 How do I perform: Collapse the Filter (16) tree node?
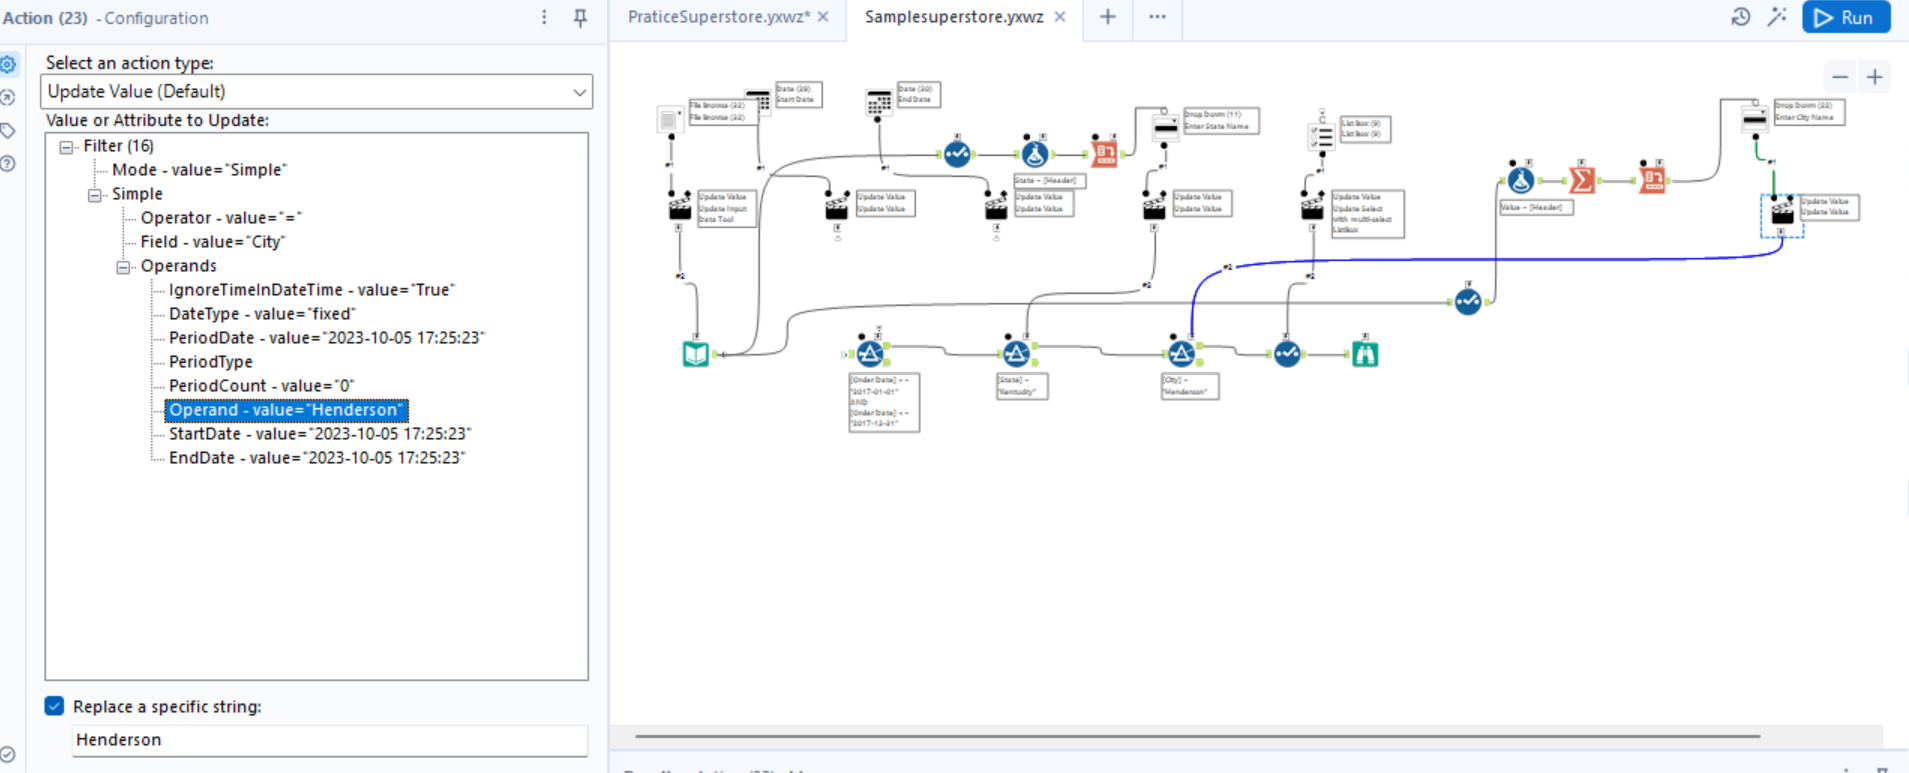[66, 147]
